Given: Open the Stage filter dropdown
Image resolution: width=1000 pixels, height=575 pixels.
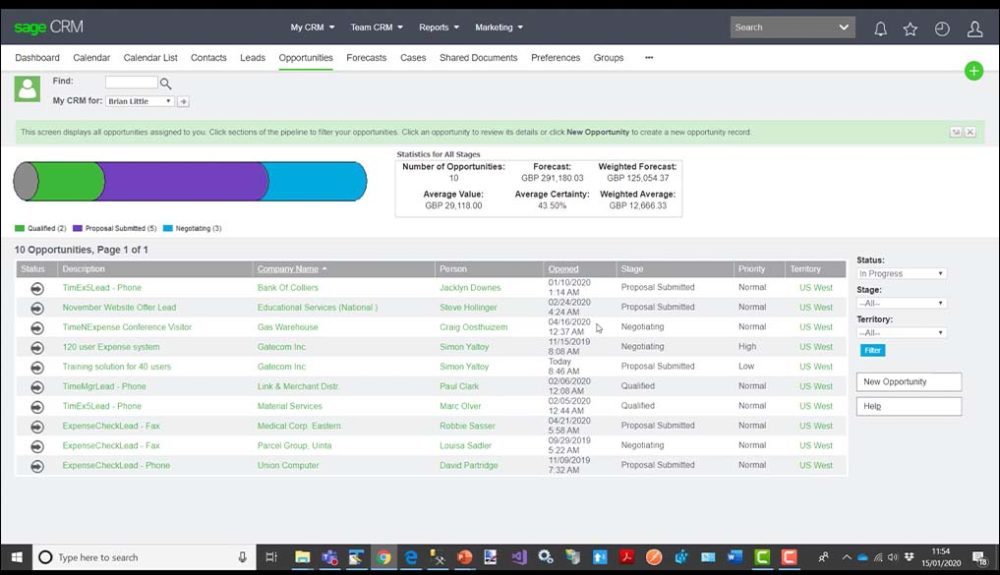Looking at the screenshot, I should tap(901, 303).
